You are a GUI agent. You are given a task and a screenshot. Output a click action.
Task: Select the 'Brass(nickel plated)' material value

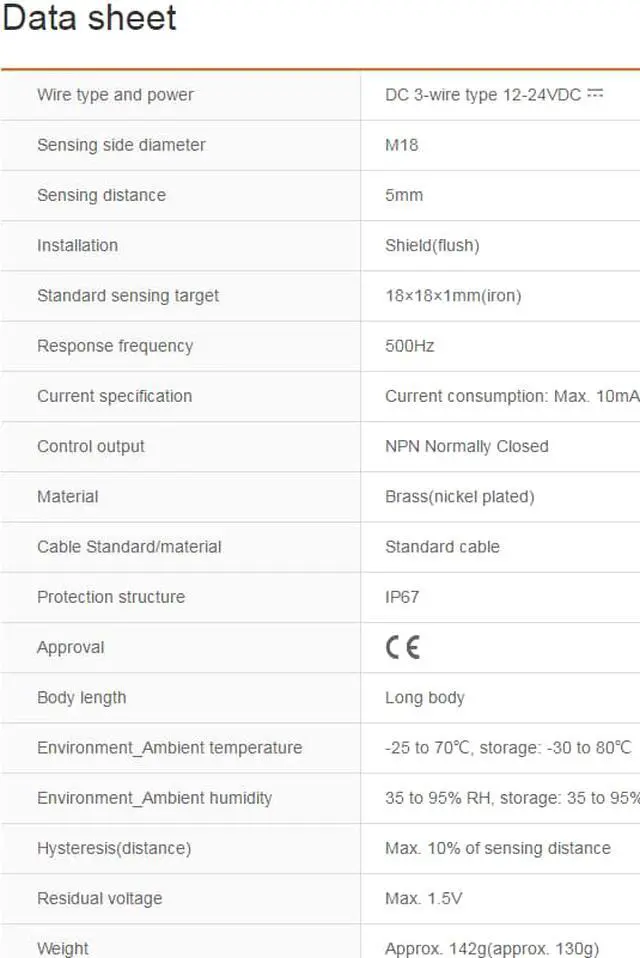pyautogui.click(x=460, y=496)
